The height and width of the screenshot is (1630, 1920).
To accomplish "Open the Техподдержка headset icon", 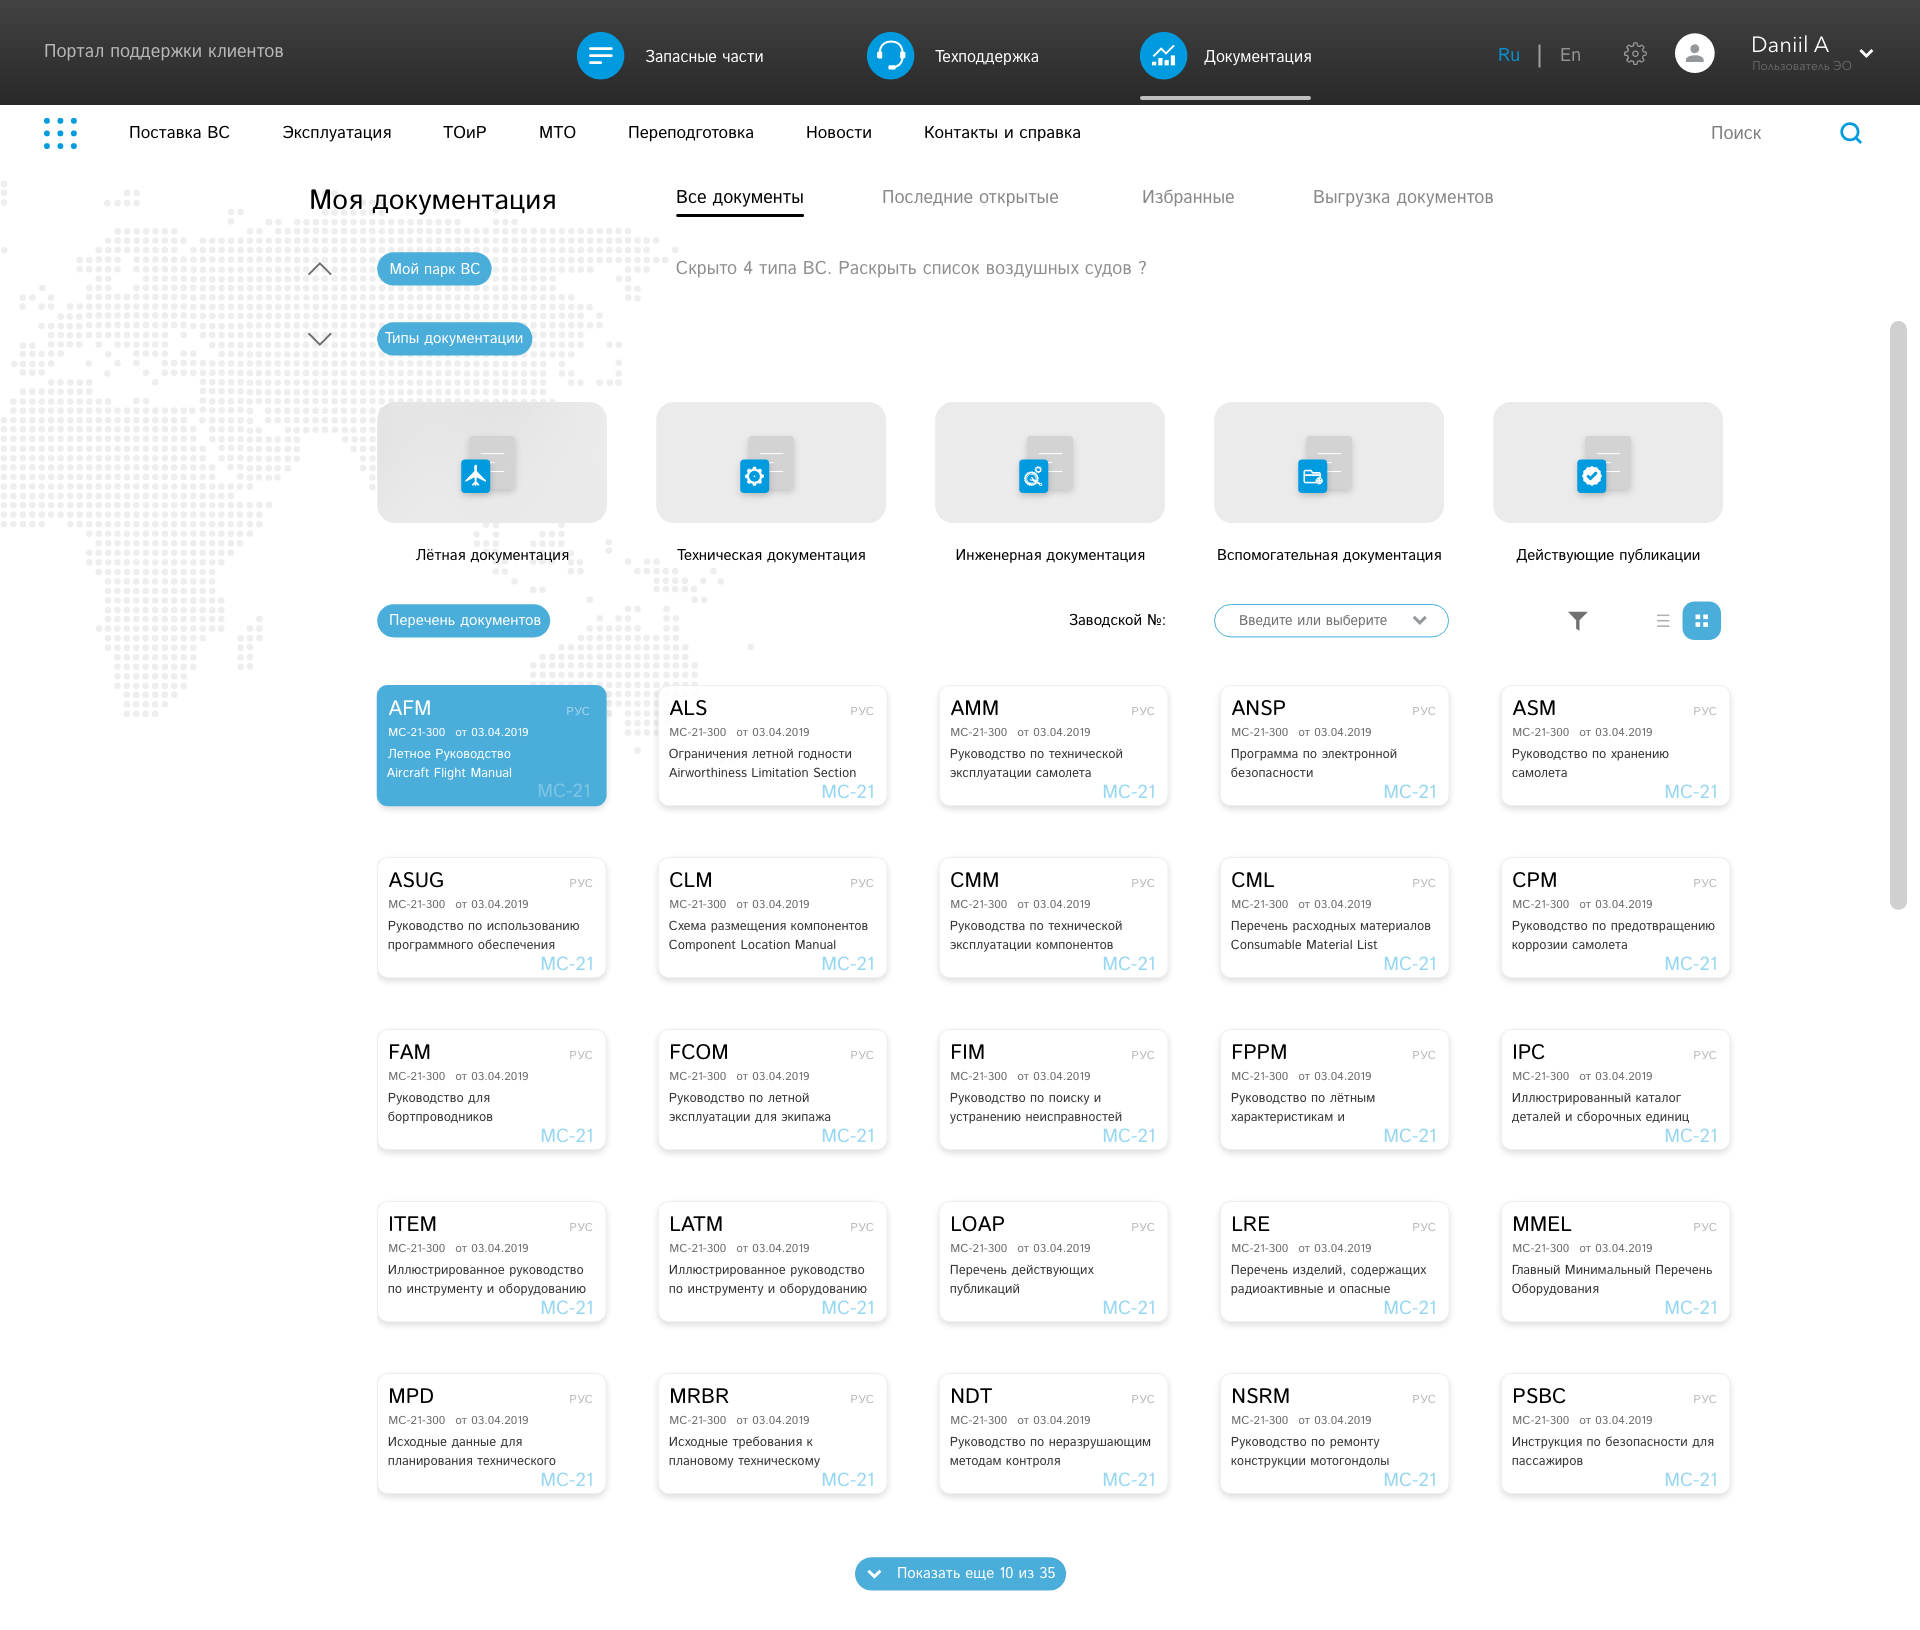I will pyautogui.click(x=890, y=56).
